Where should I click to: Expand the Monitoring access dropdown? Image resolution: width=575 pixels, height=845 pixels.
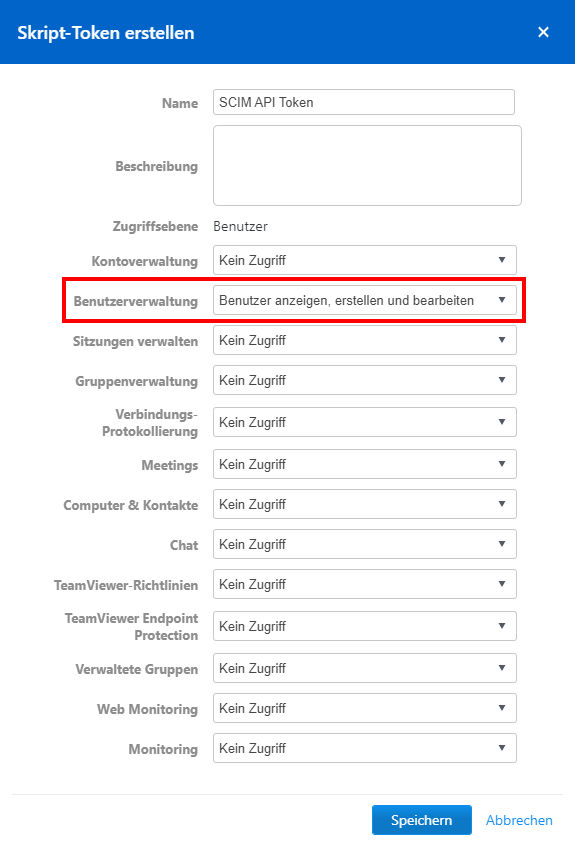click(x=365, y=747)
